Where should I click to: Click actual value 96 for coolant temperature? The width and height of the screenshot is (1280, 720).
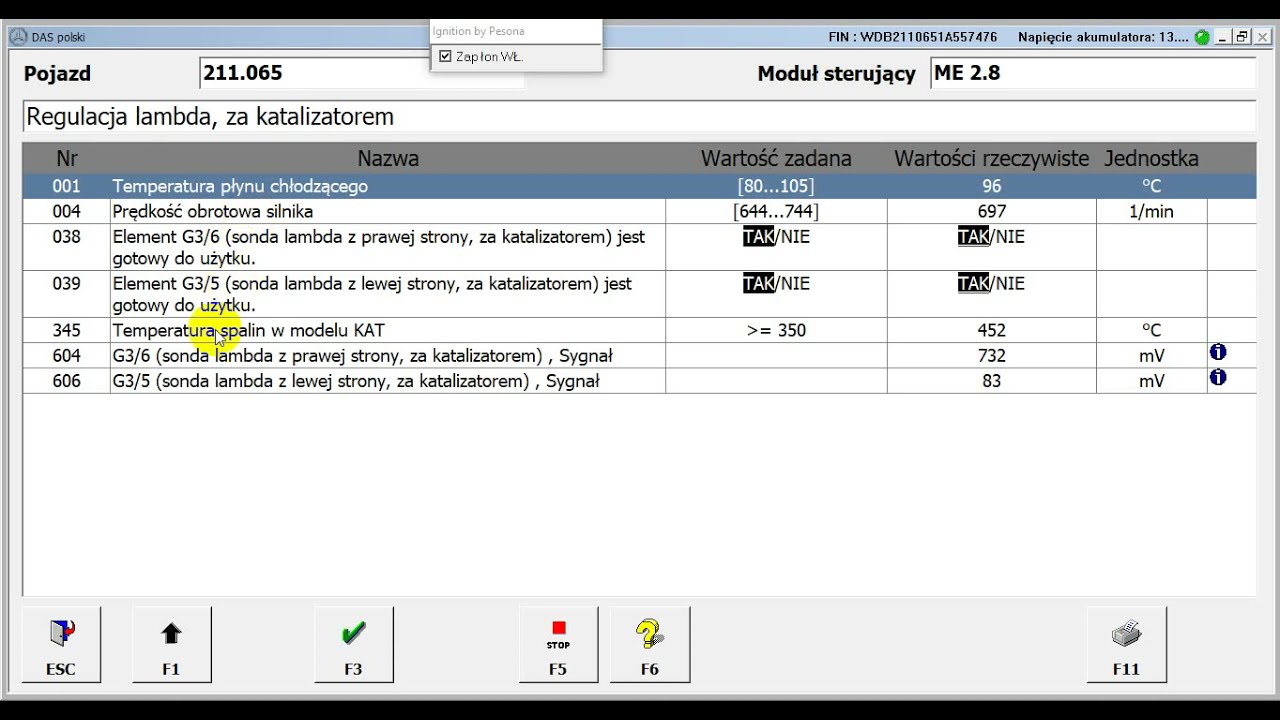(x=991, y=186)
